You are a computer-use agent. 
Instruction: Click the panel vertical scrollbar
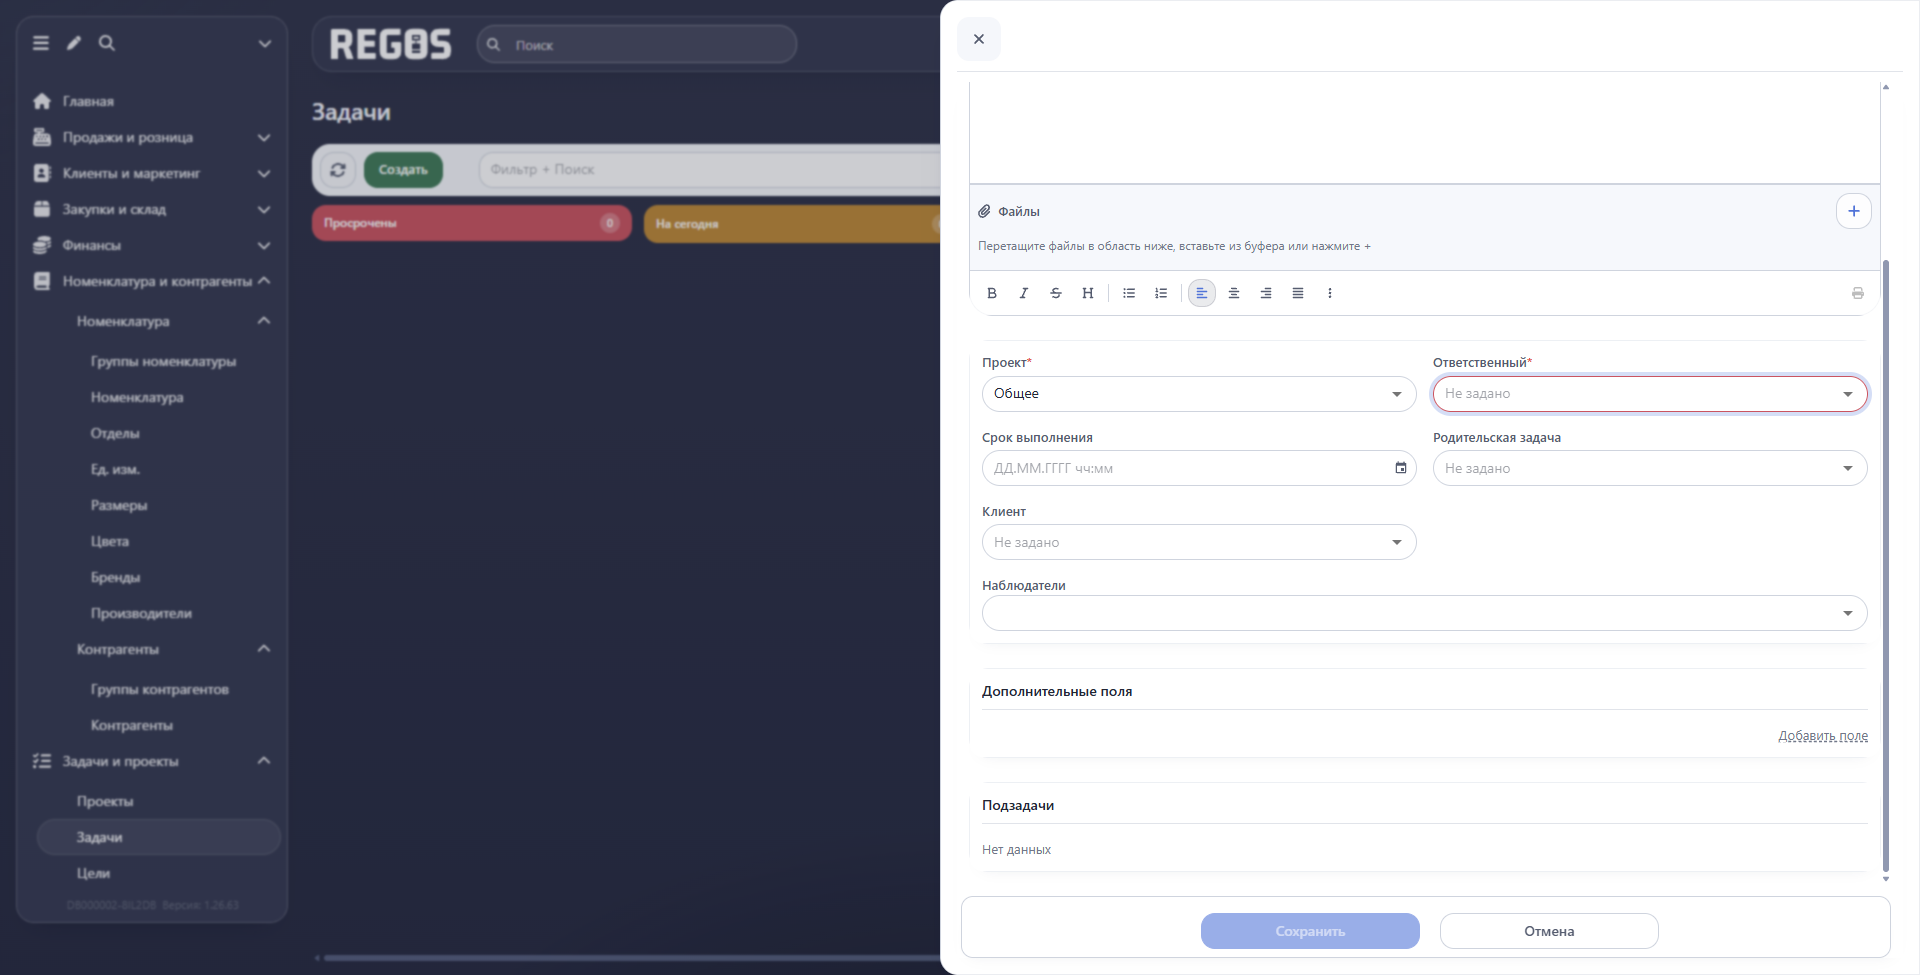coord(1886,565)
